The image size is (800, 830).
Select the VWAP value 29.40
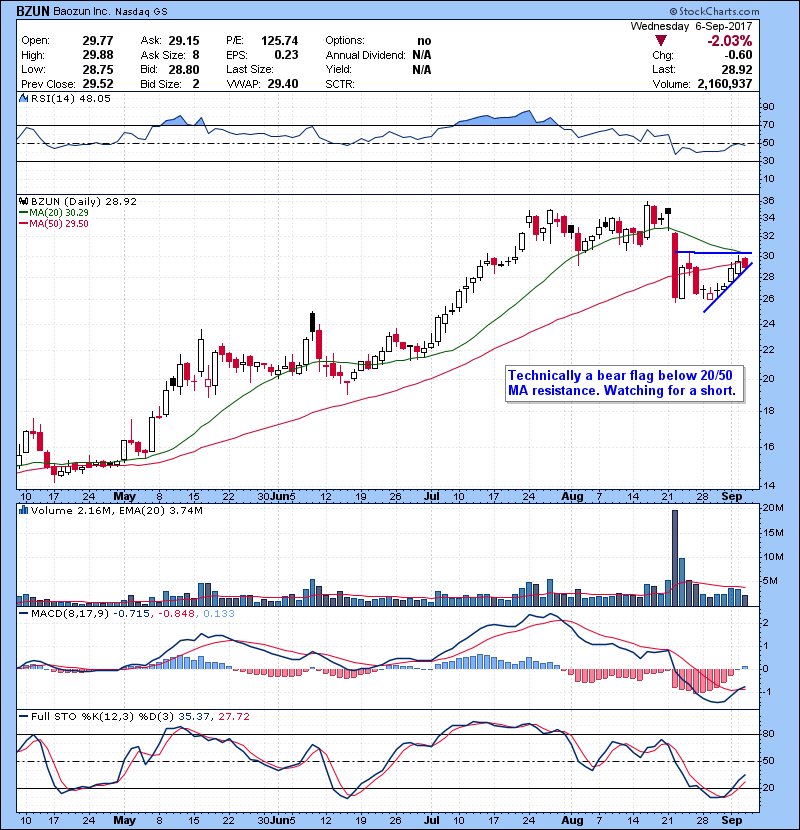[283, 84]
